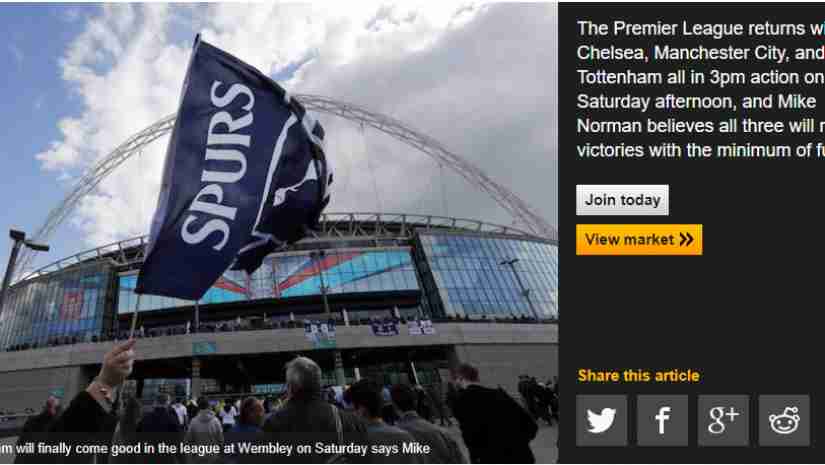Select the photo caption about Wembley

pos(215,449)
